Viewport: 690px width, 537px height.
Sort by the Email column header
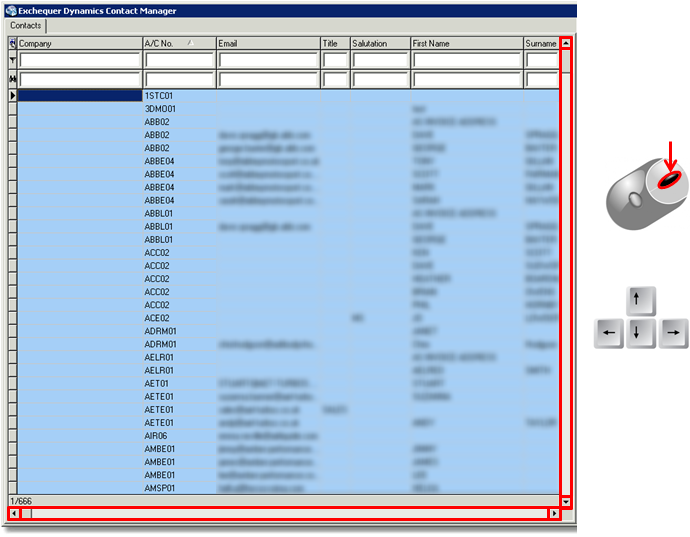pyautogui.click(x=268, y=44)
